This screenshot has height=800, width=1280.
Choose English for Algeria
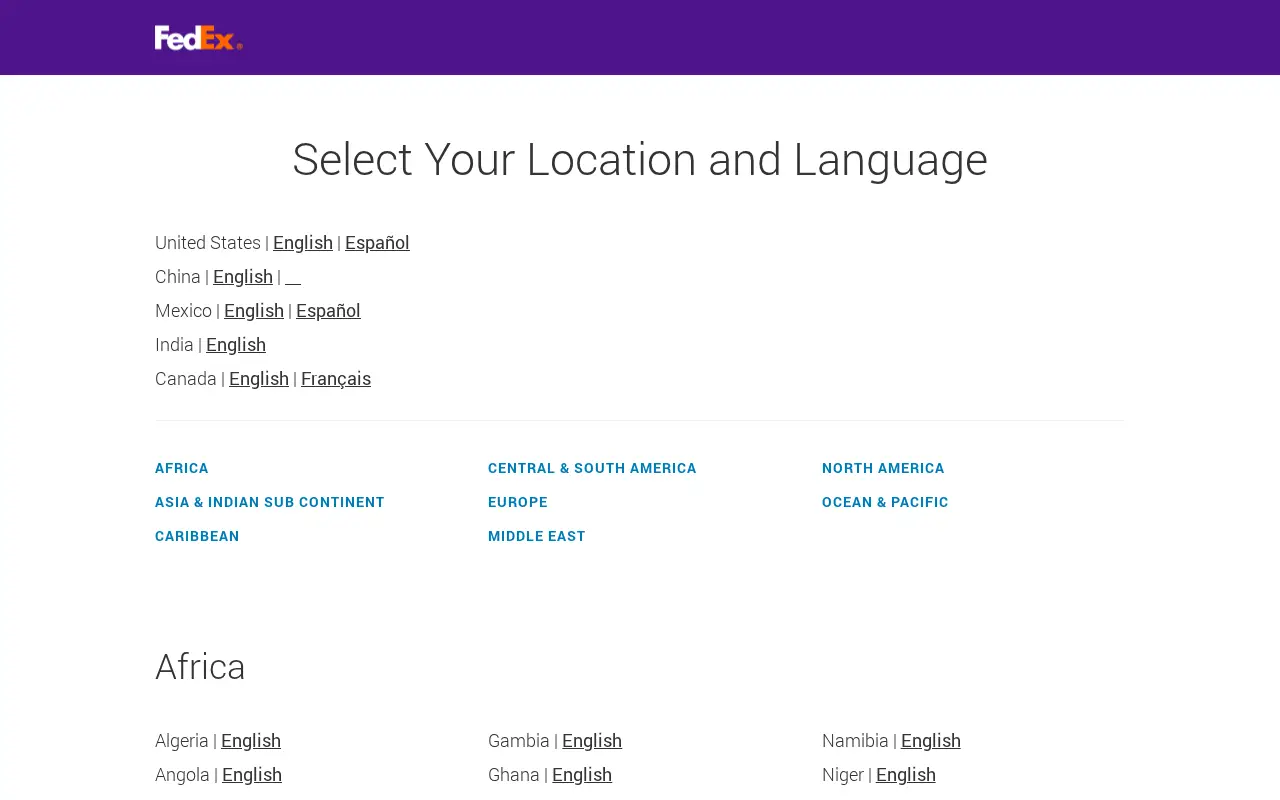coord(251,740)
